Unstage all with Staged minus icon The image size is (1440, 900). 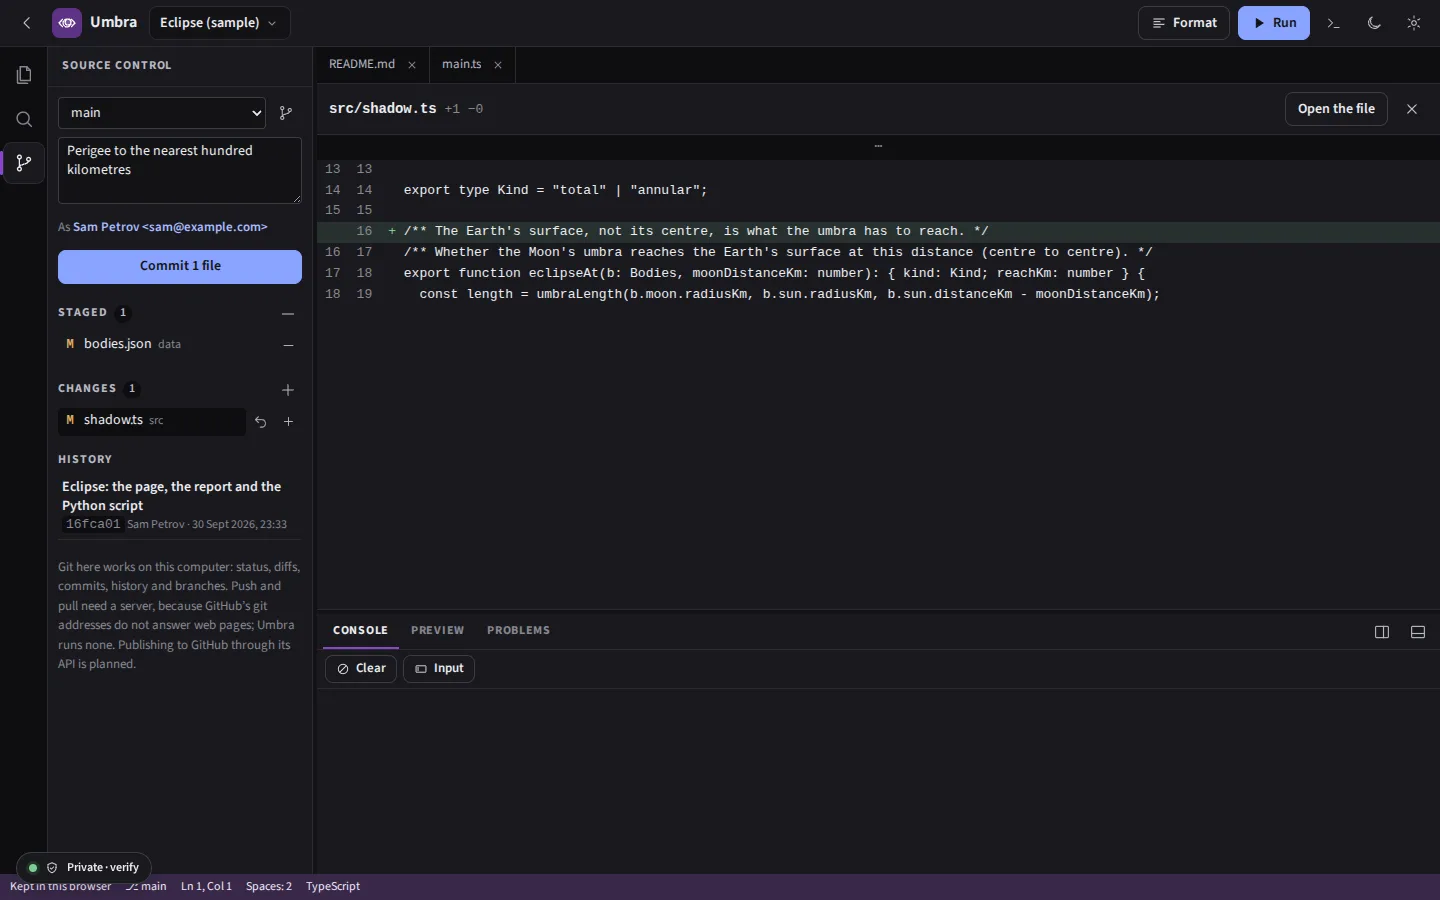(x=288, y=313)
